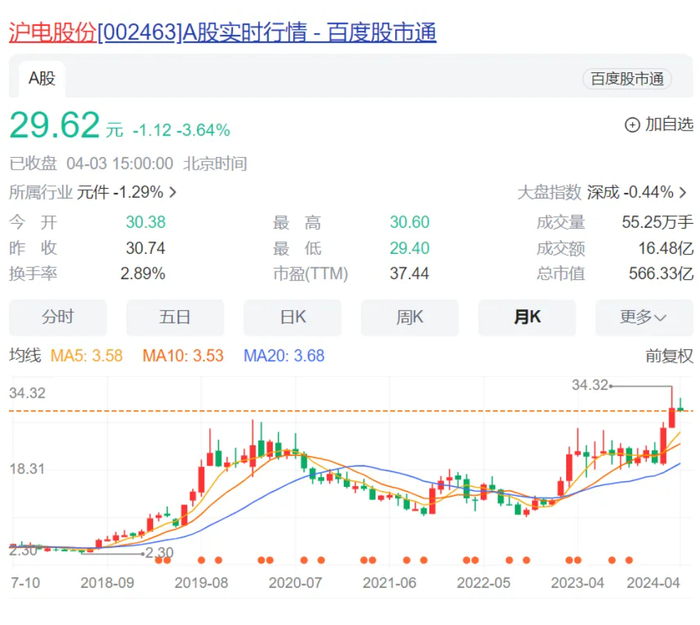The image size is (700, 625).
Task: Click the 已收盘 04-03 15:00:00 status text
Action: 91,164
